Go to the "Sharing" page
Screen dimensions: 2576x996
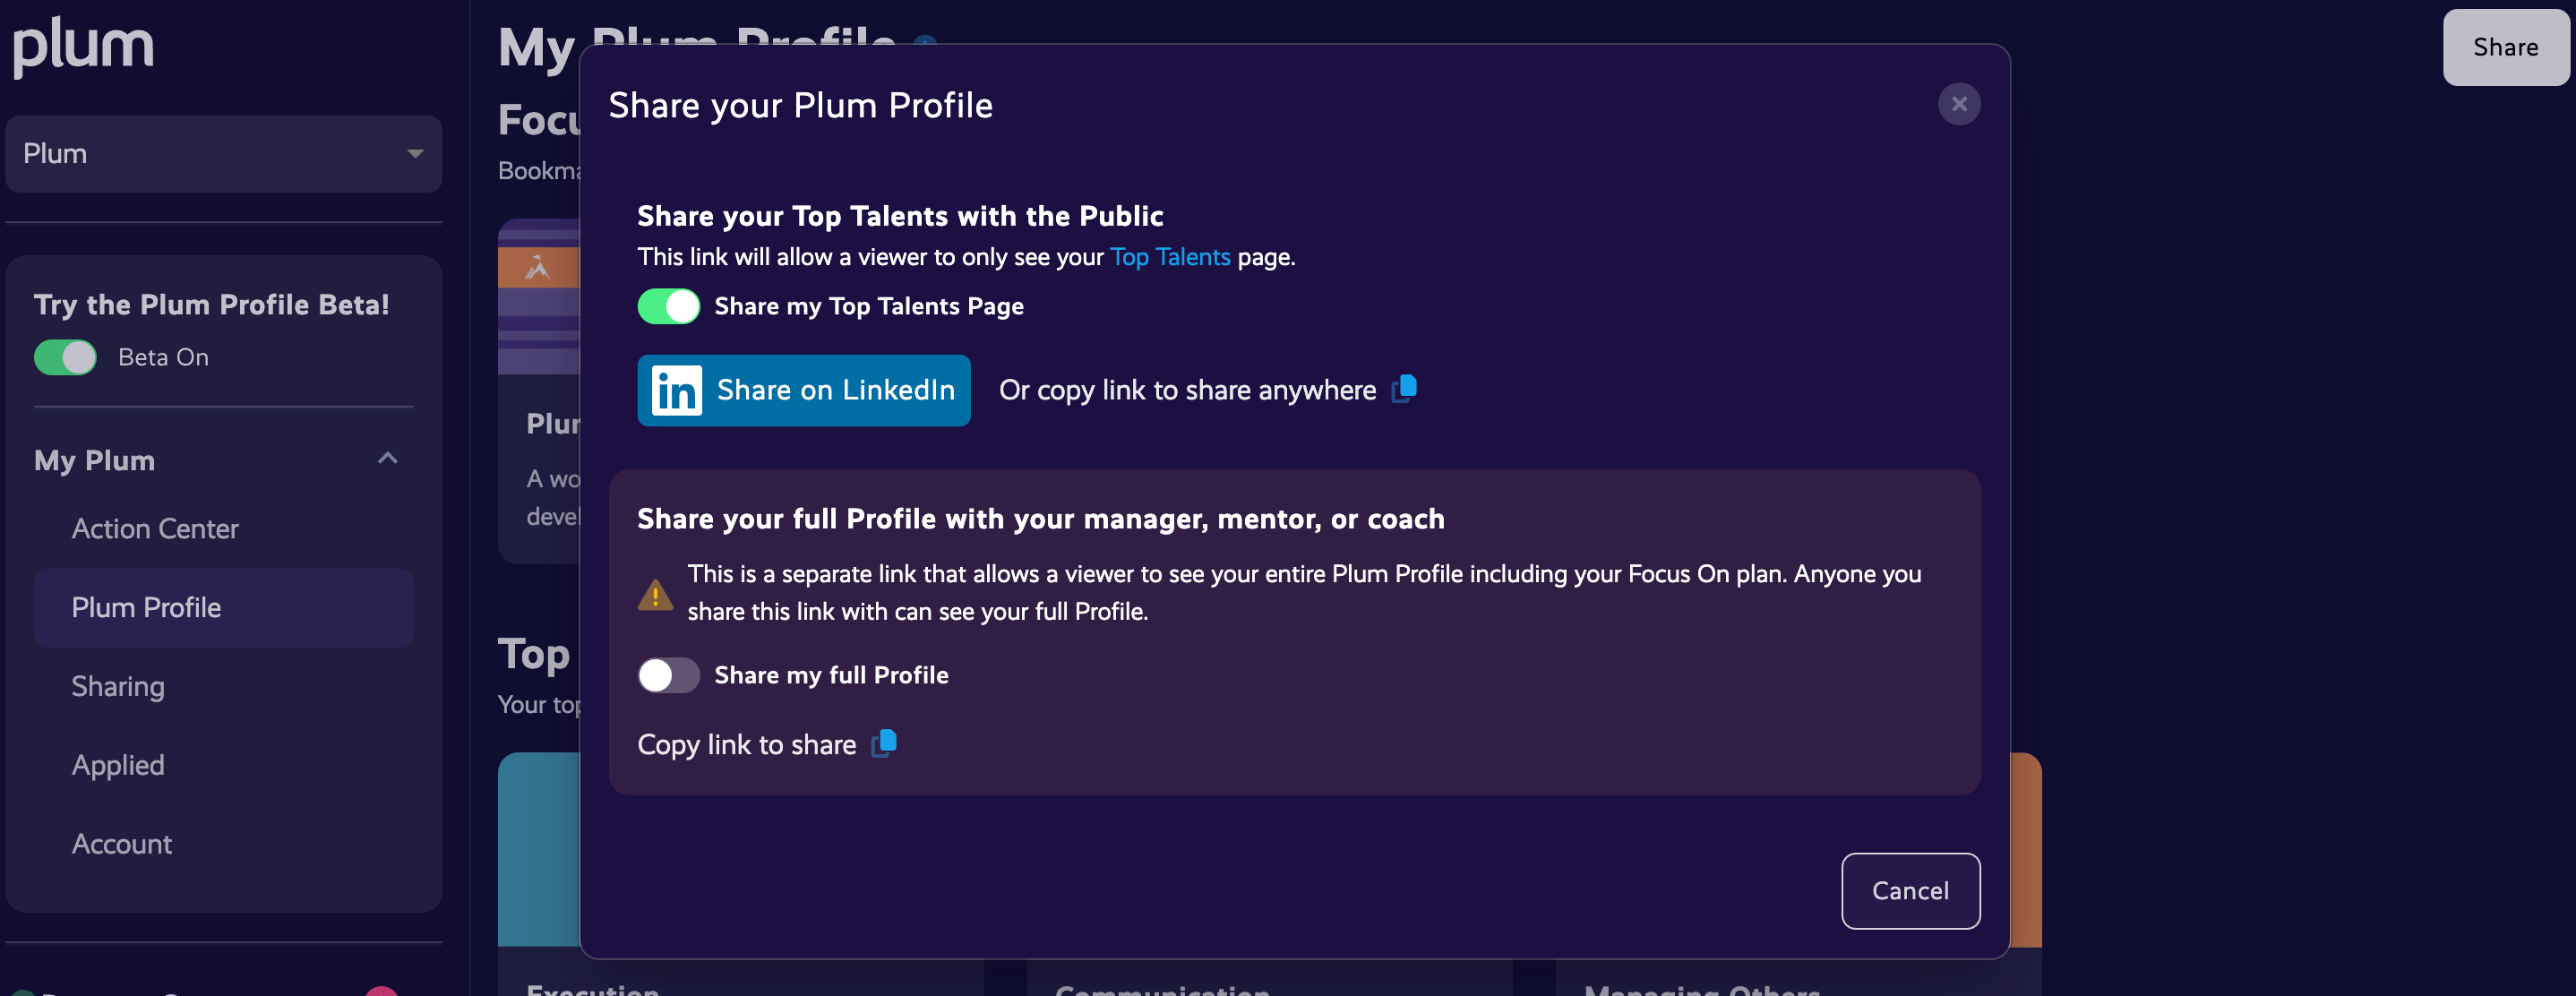pos(117,686)
